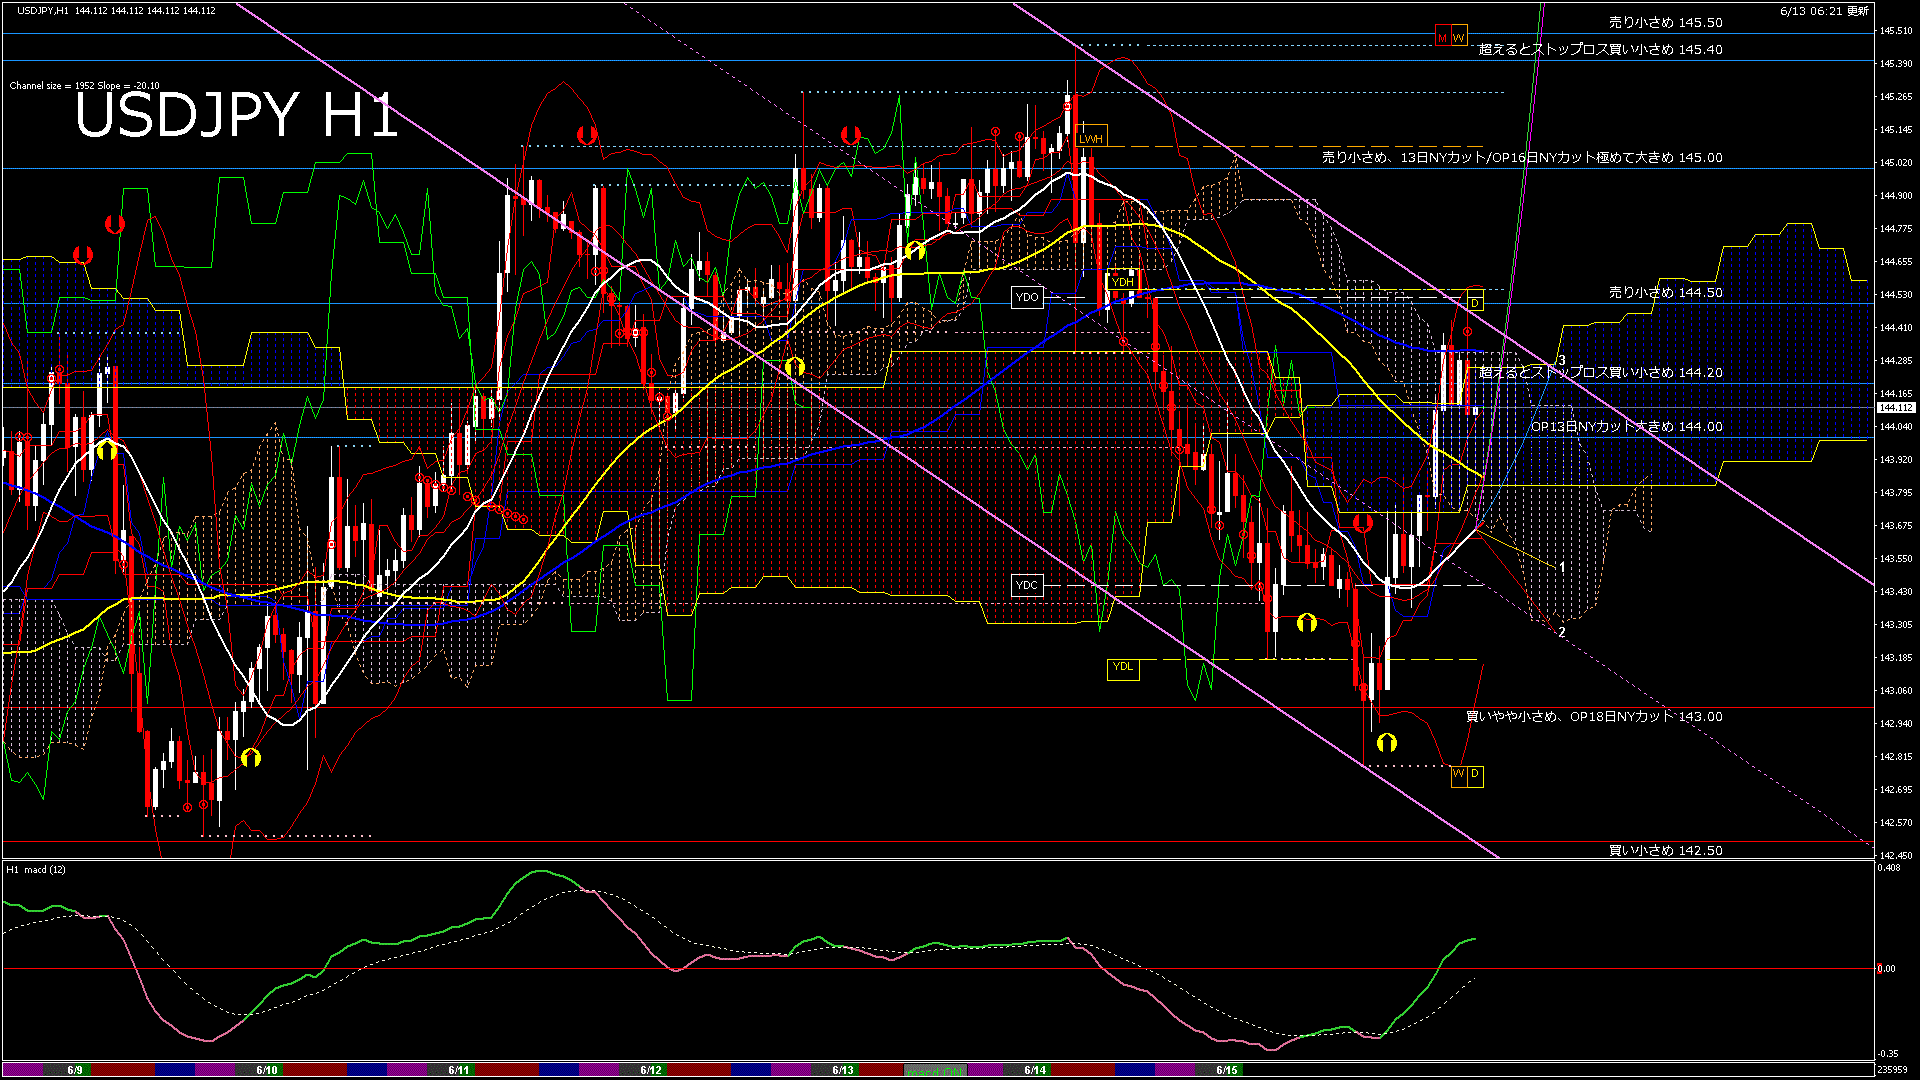This screenshot has height=1080, width=1920.
Task: Select the white YDC level label
Action: [1027, 585]
